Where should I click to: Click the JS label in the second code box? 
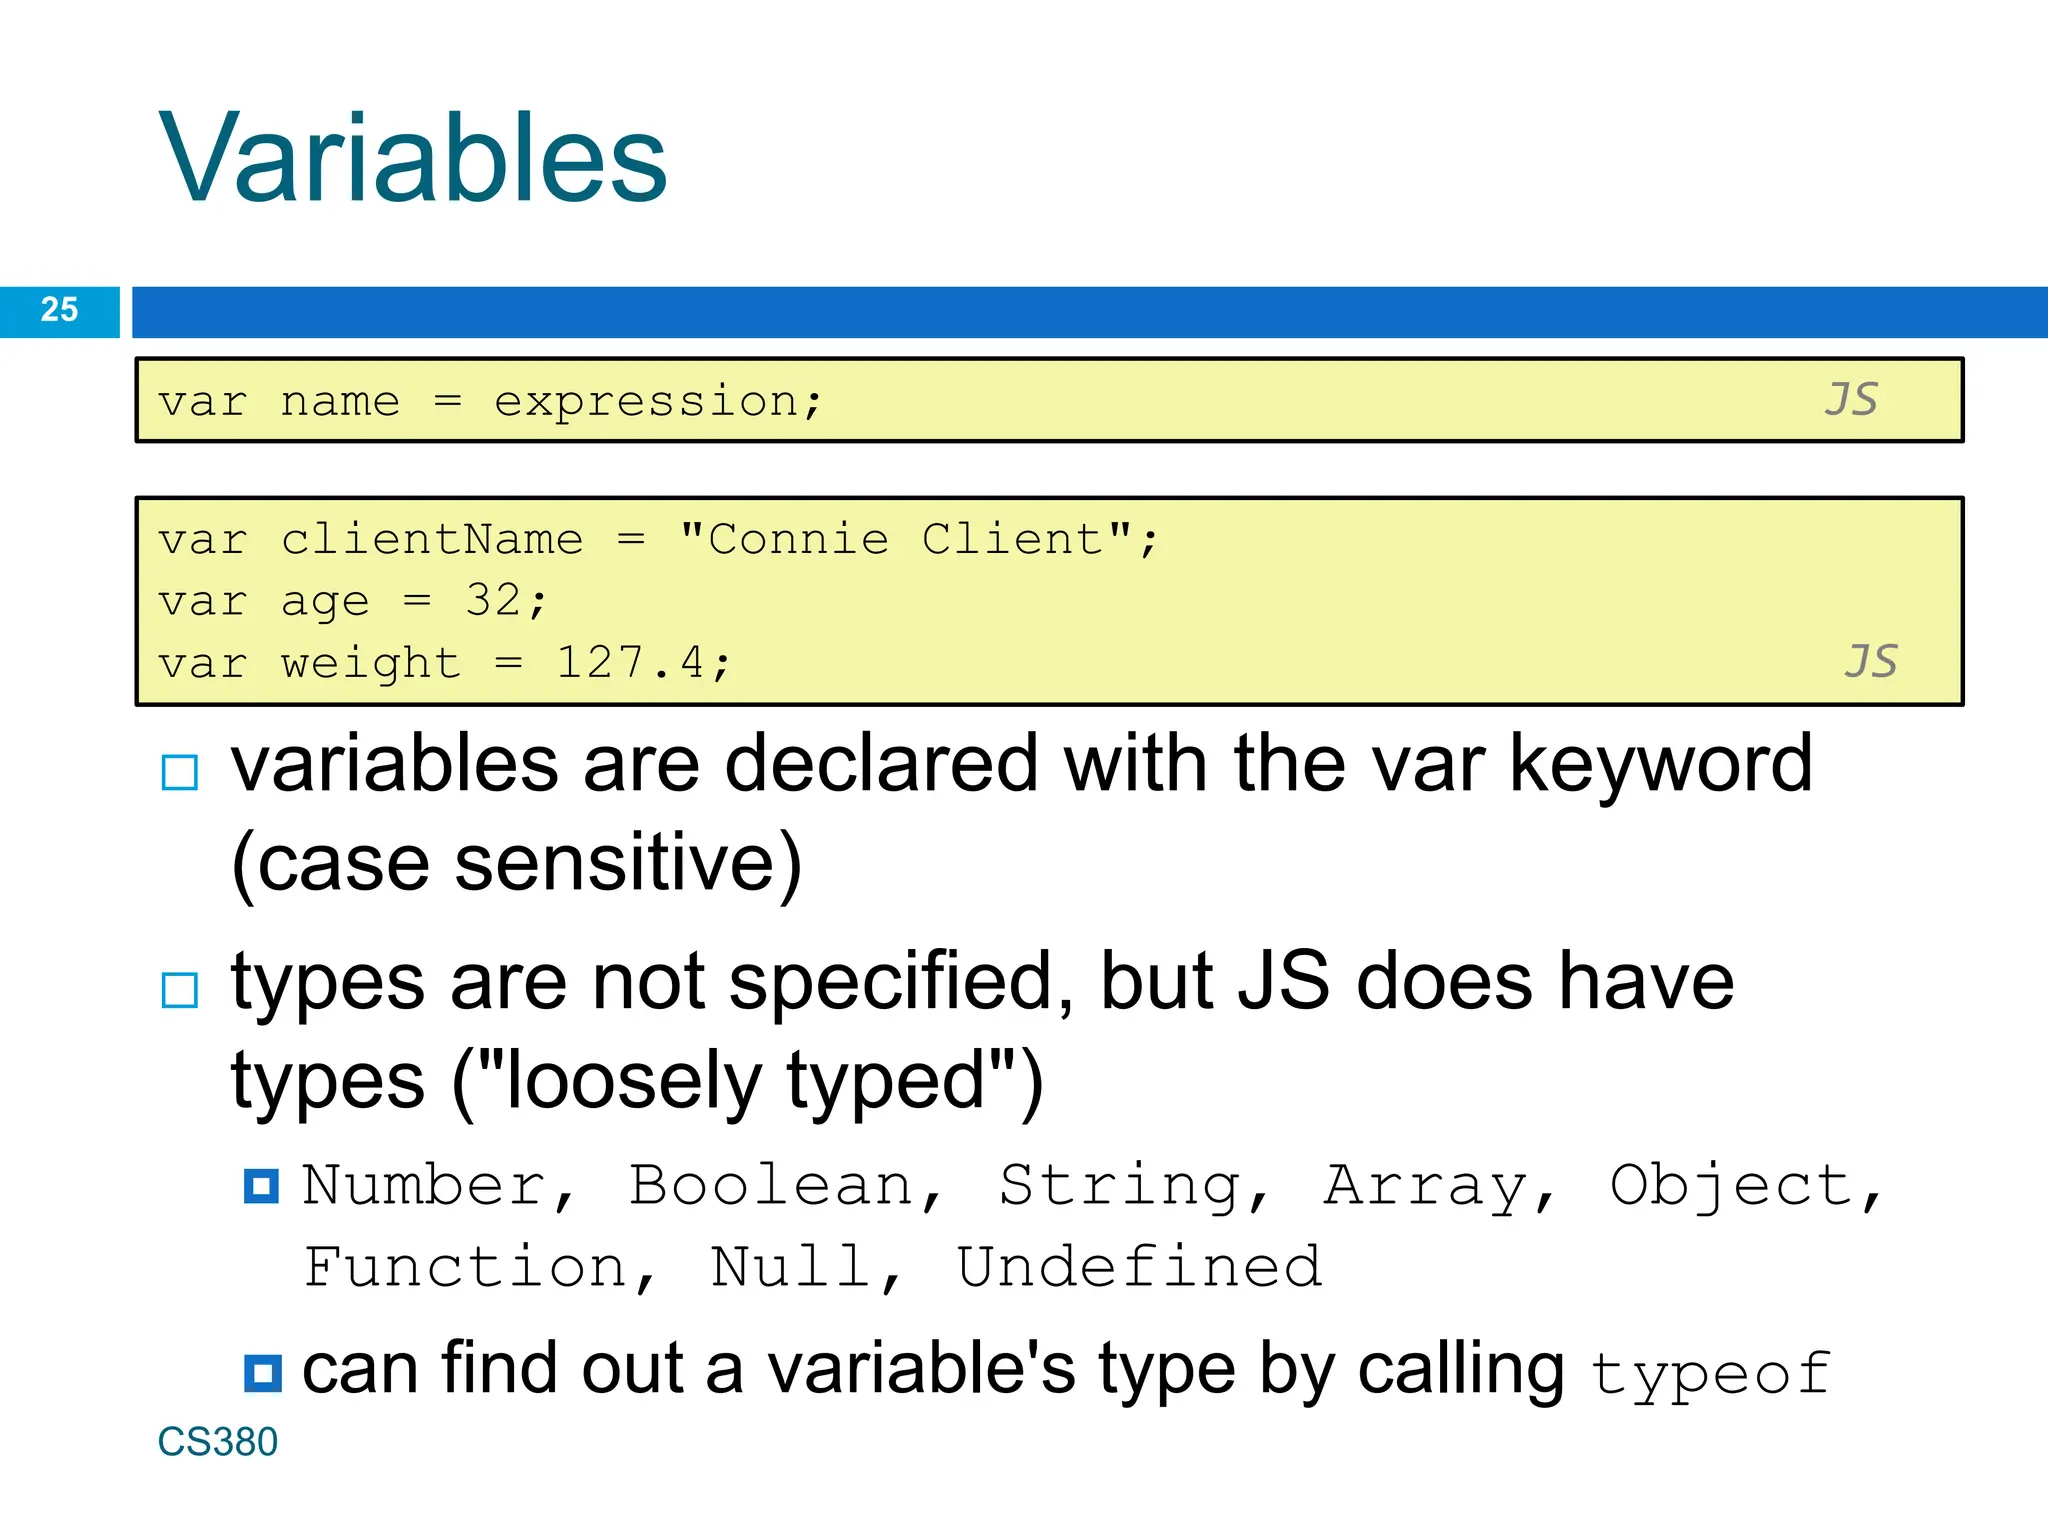(1870, 661)
